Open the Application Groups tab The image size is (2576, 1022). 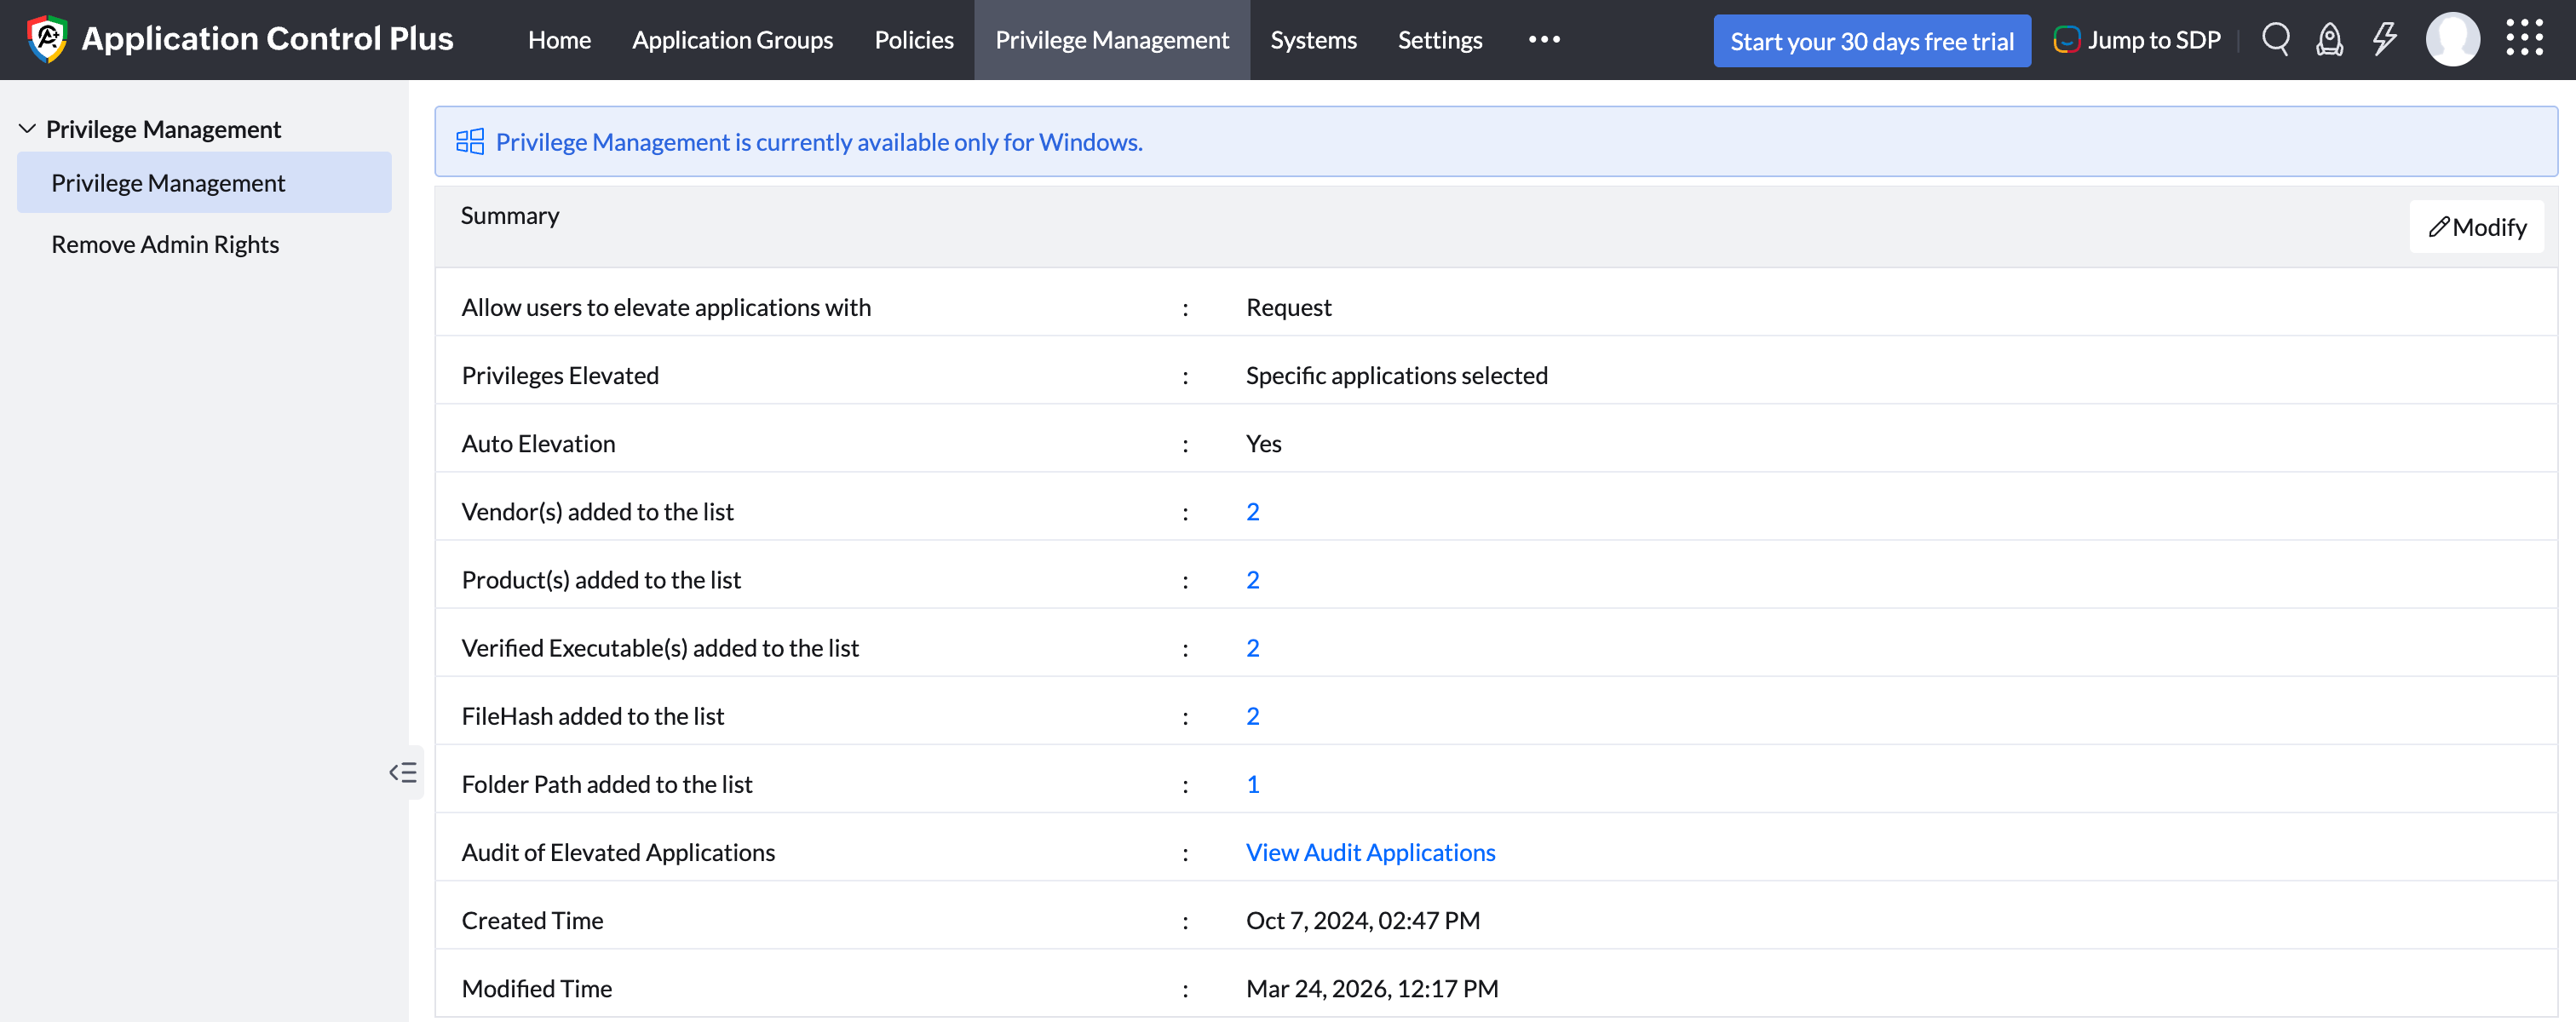732,40
